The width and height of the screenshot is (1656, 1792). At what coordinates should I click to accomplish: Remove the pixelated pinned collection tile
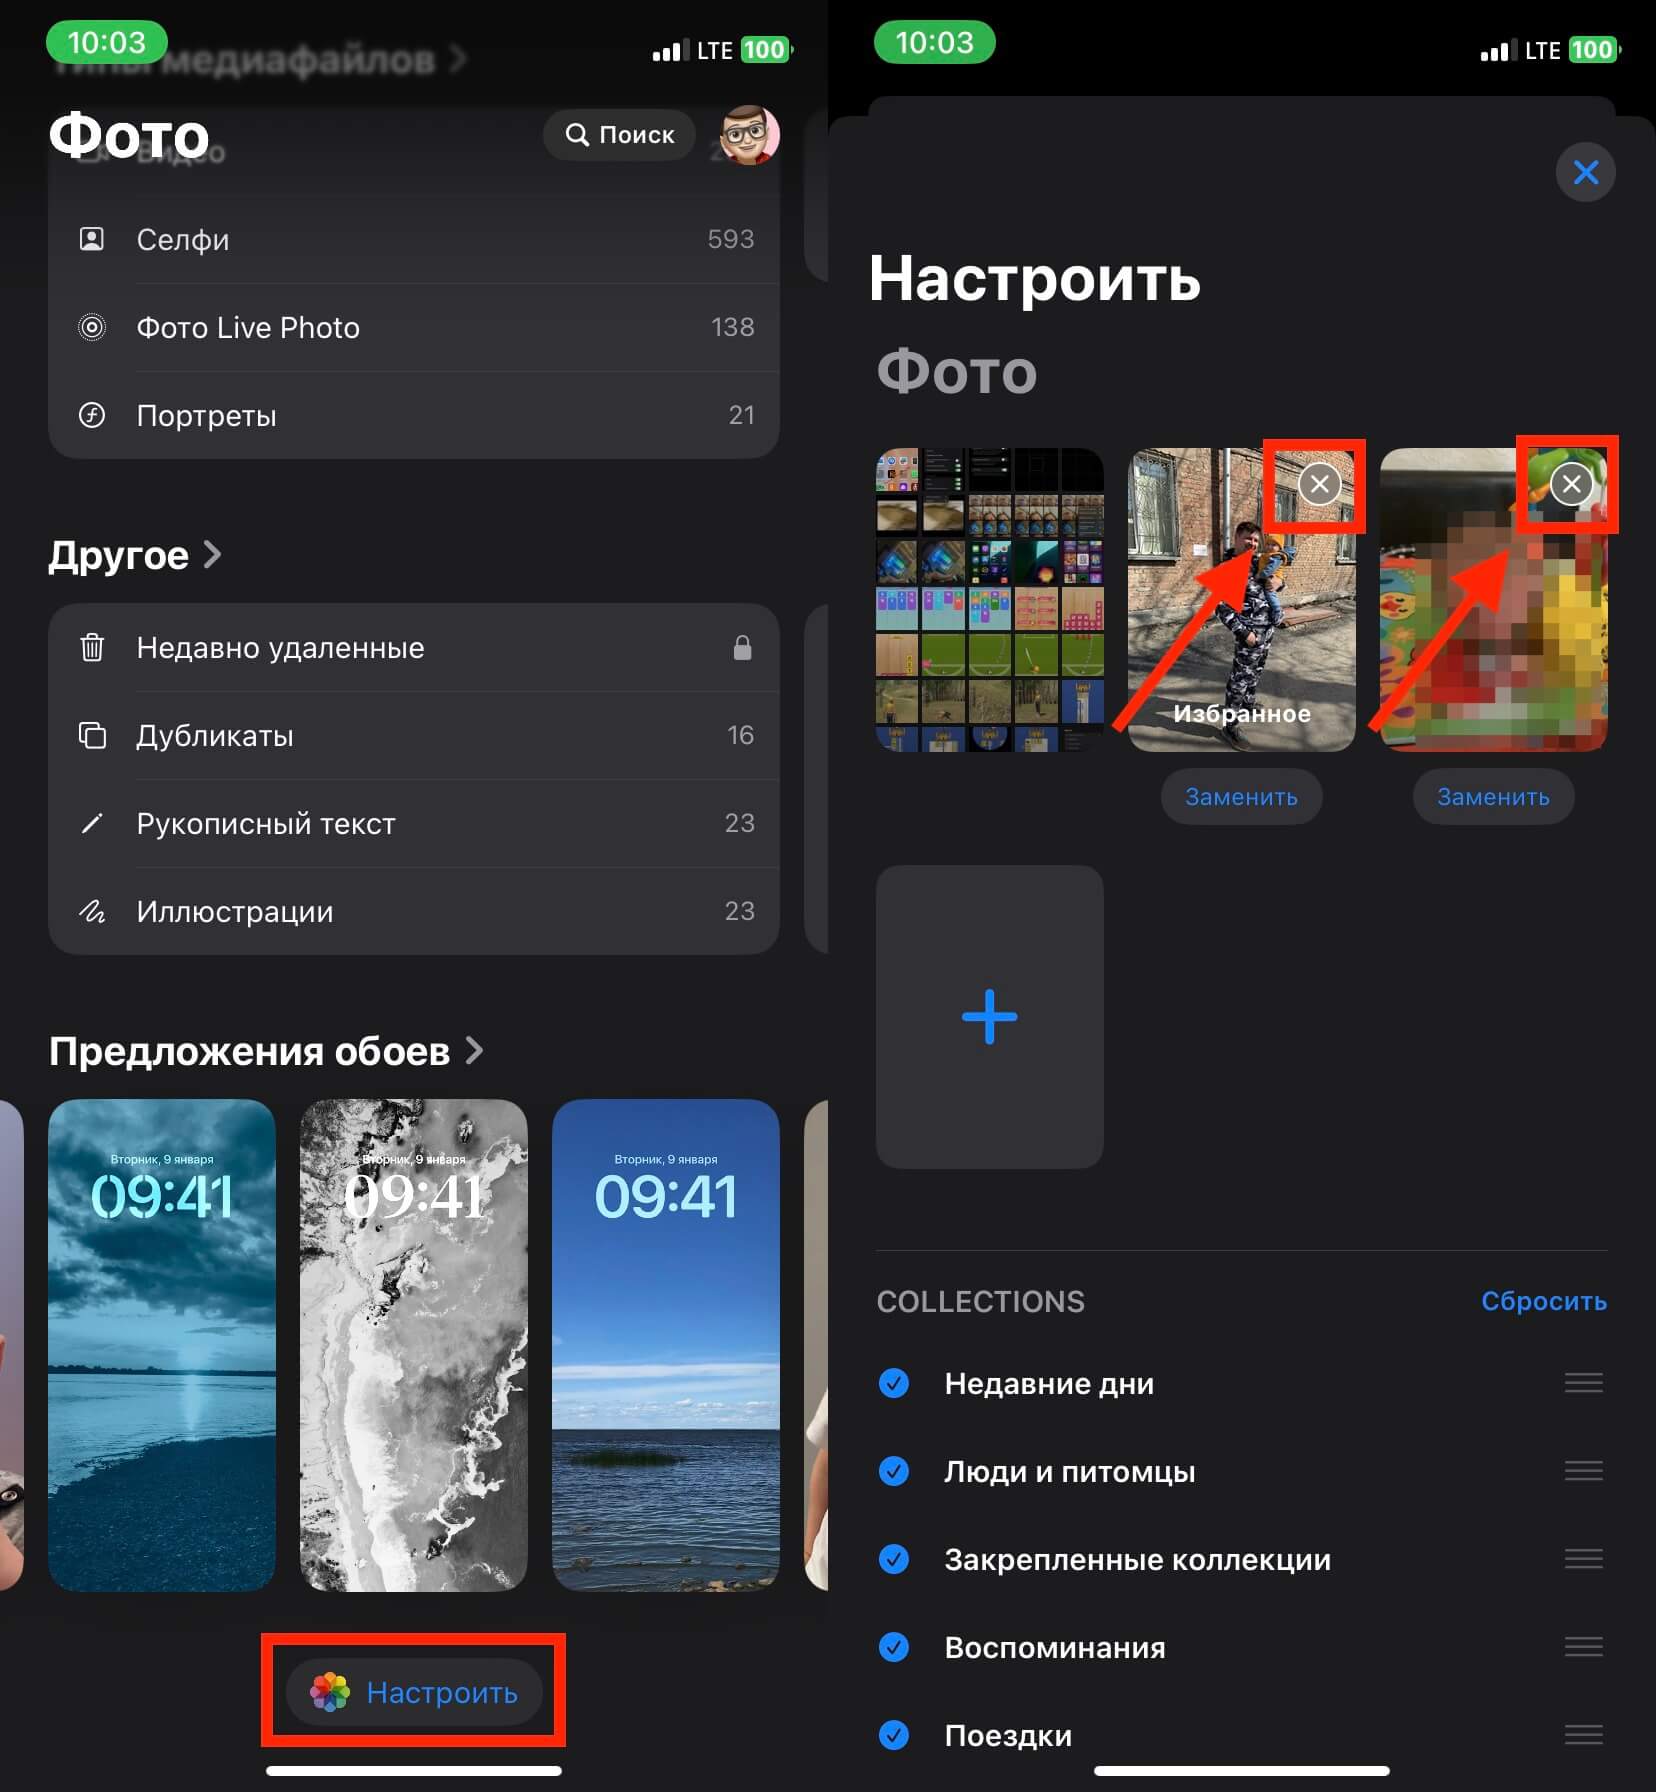coord(1571,485)
